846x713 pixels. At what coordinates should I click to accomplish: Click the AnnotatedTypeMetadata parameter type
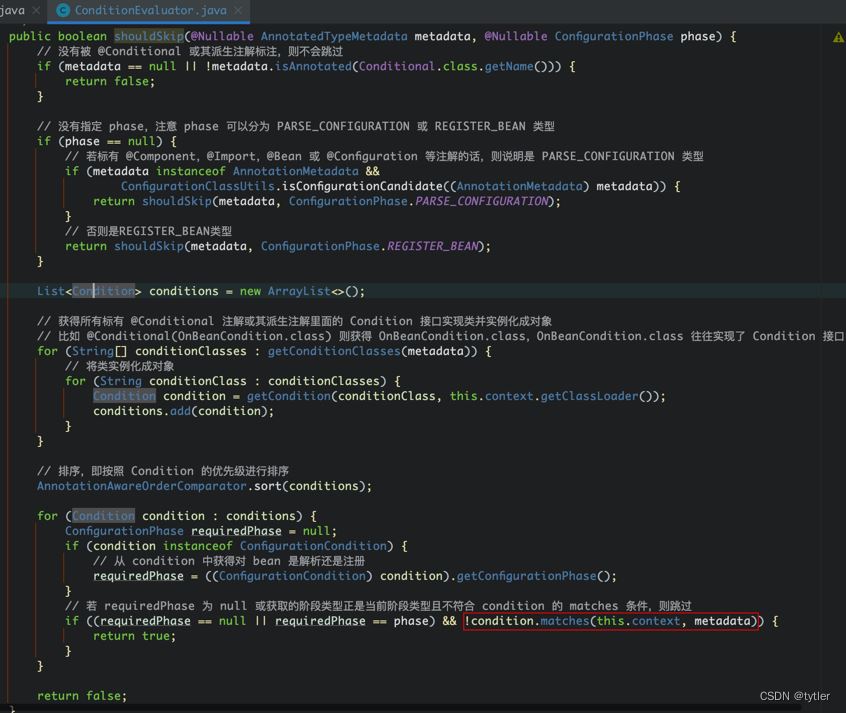pyautogui.click(x=334, y=36)
